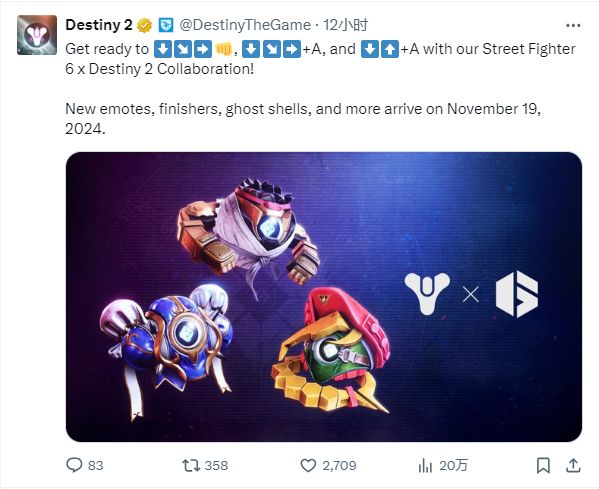Like the tweet with heart icon
The width and height of the screenshot is (599, 489).
[x=308, y=465]
